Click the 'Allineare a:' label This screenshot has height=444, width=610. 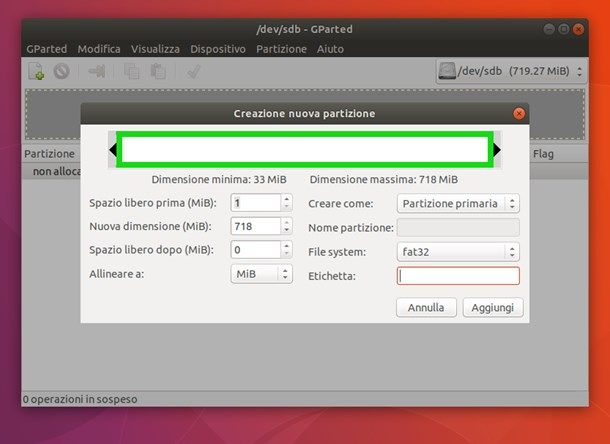point(117,274)
